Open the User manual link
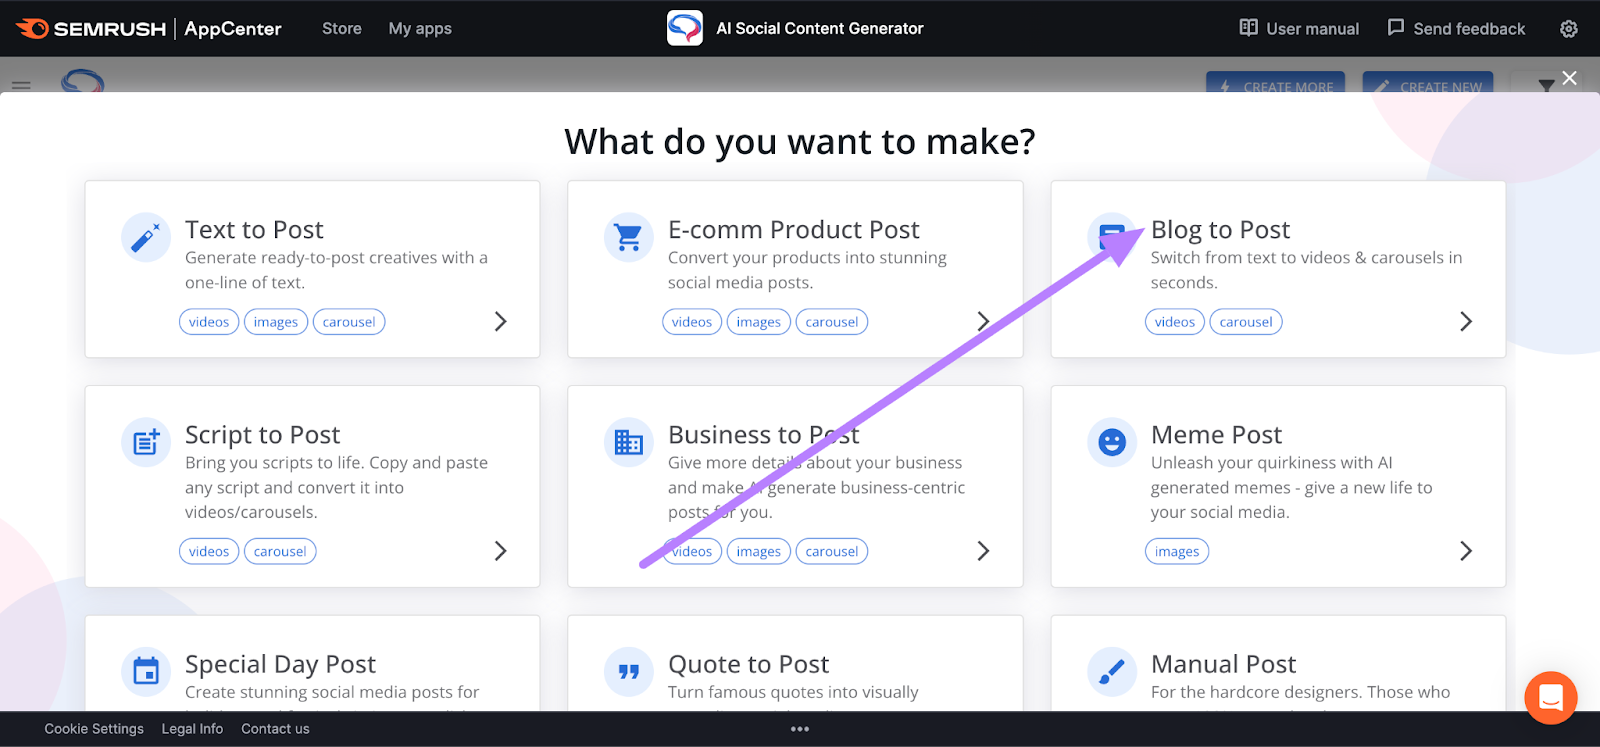 point(1312,29)
